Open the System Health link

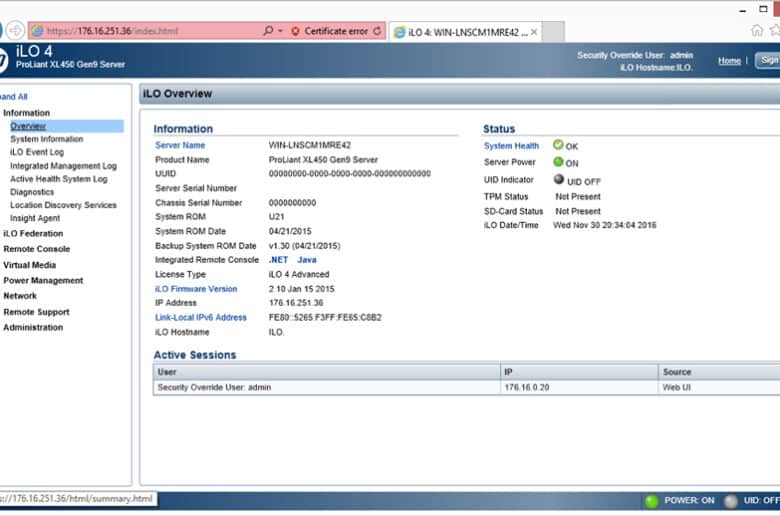tap(511, 146)
